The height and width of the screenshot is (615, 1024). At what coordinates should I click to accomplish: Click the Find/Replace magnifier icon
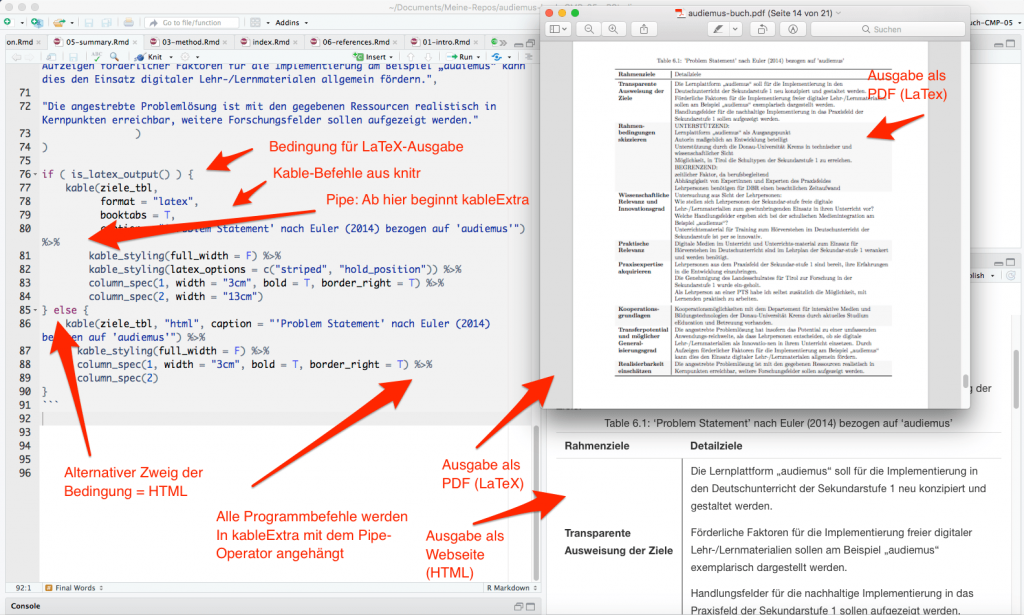(x=114, y=57)
